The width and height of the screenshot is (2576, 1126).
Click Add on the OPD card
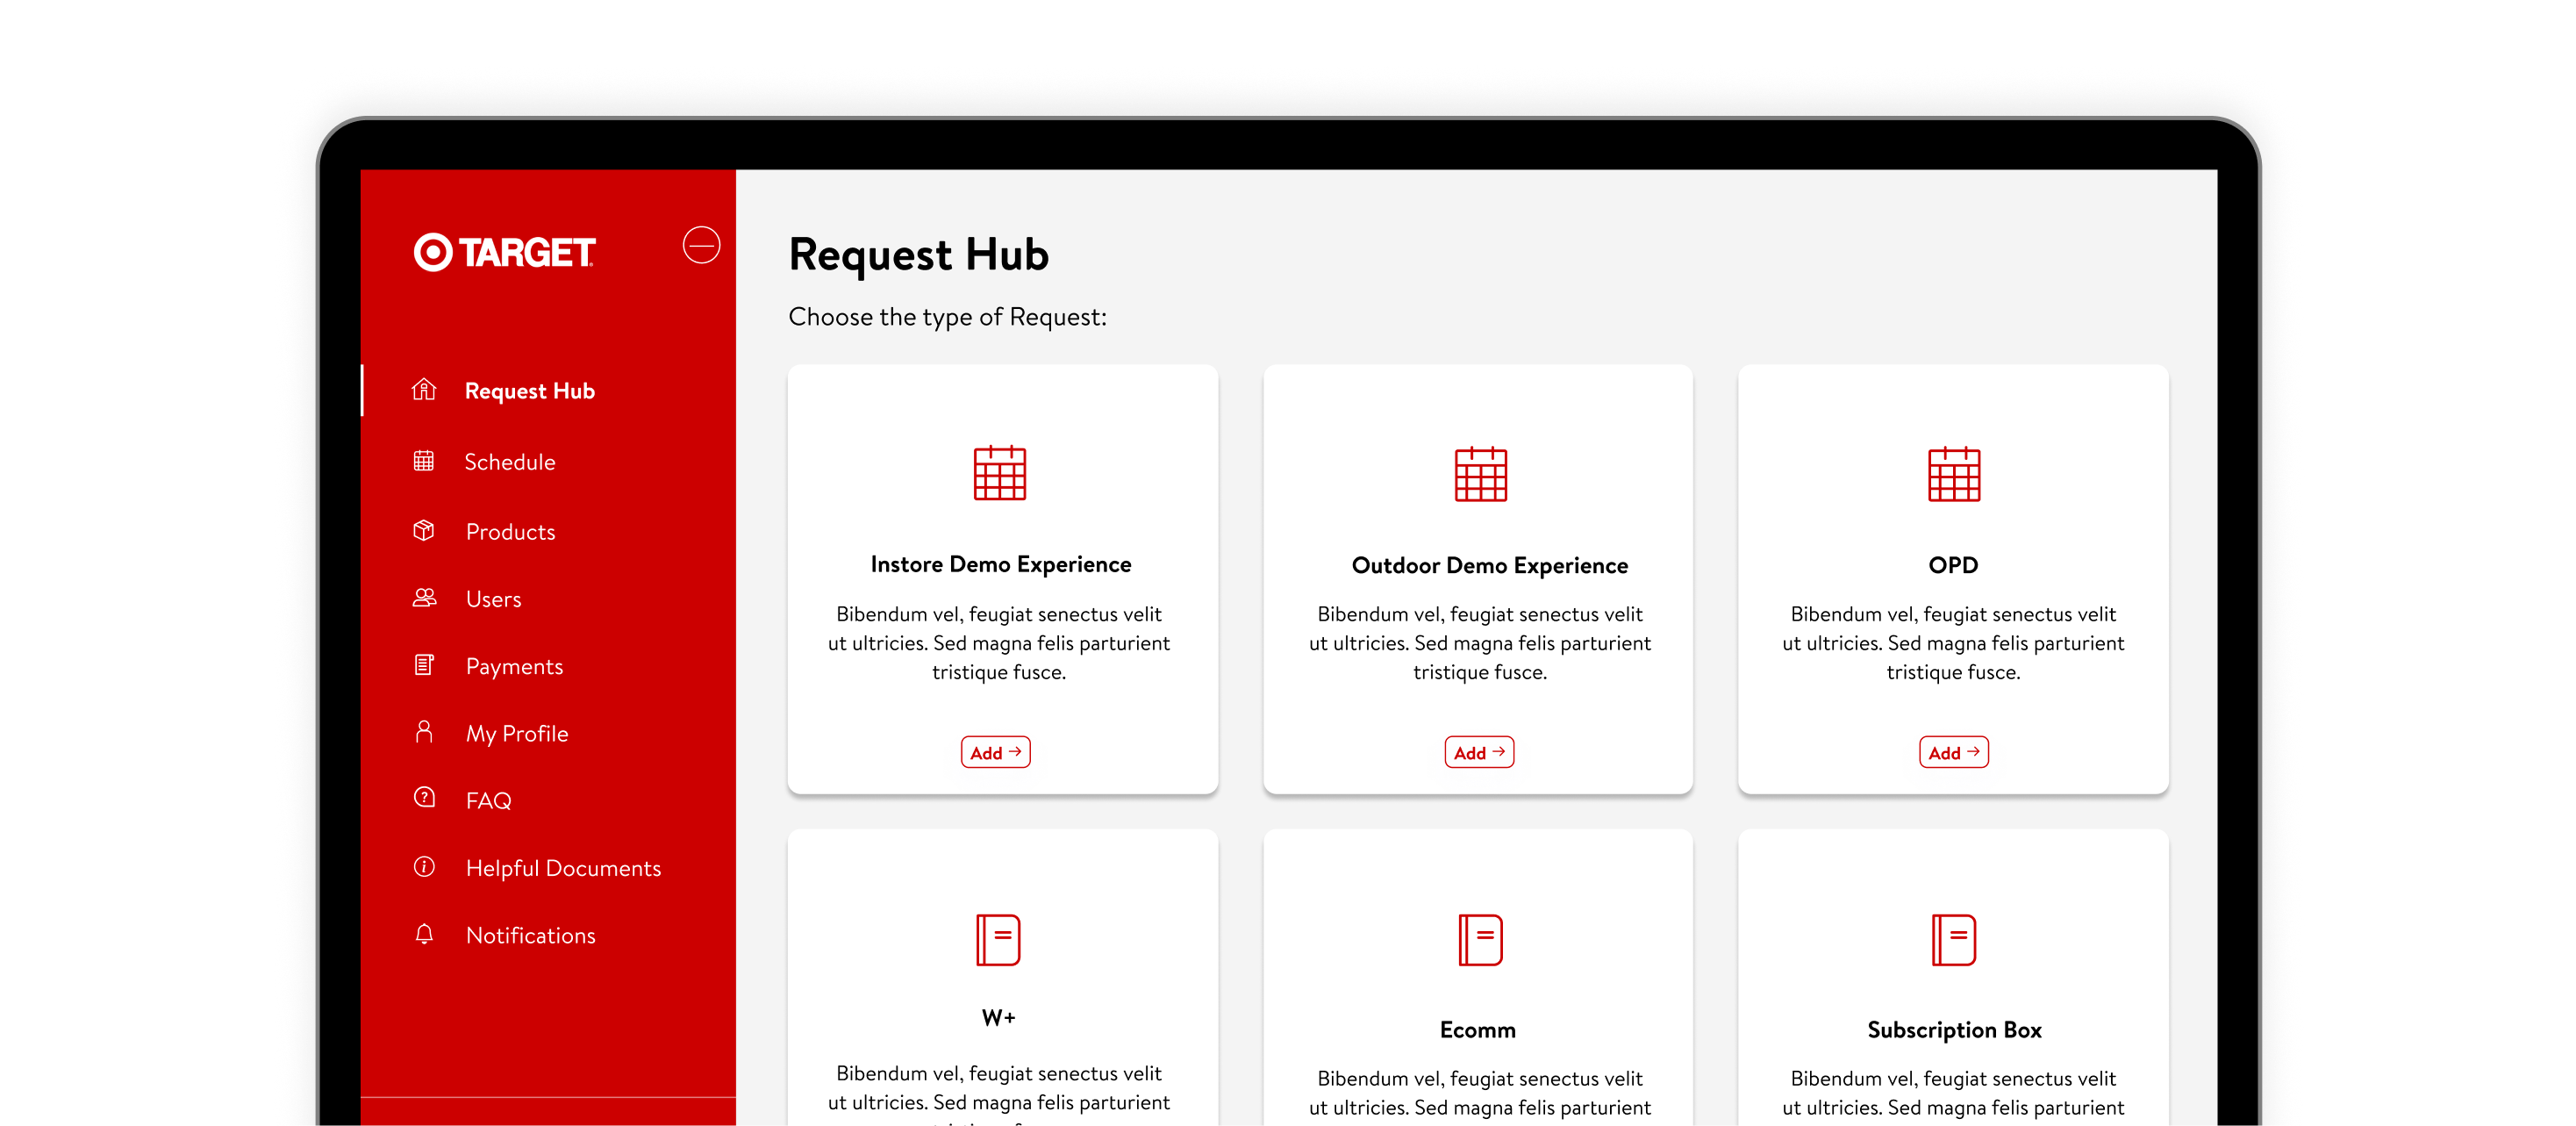[x=1953, y=752]
